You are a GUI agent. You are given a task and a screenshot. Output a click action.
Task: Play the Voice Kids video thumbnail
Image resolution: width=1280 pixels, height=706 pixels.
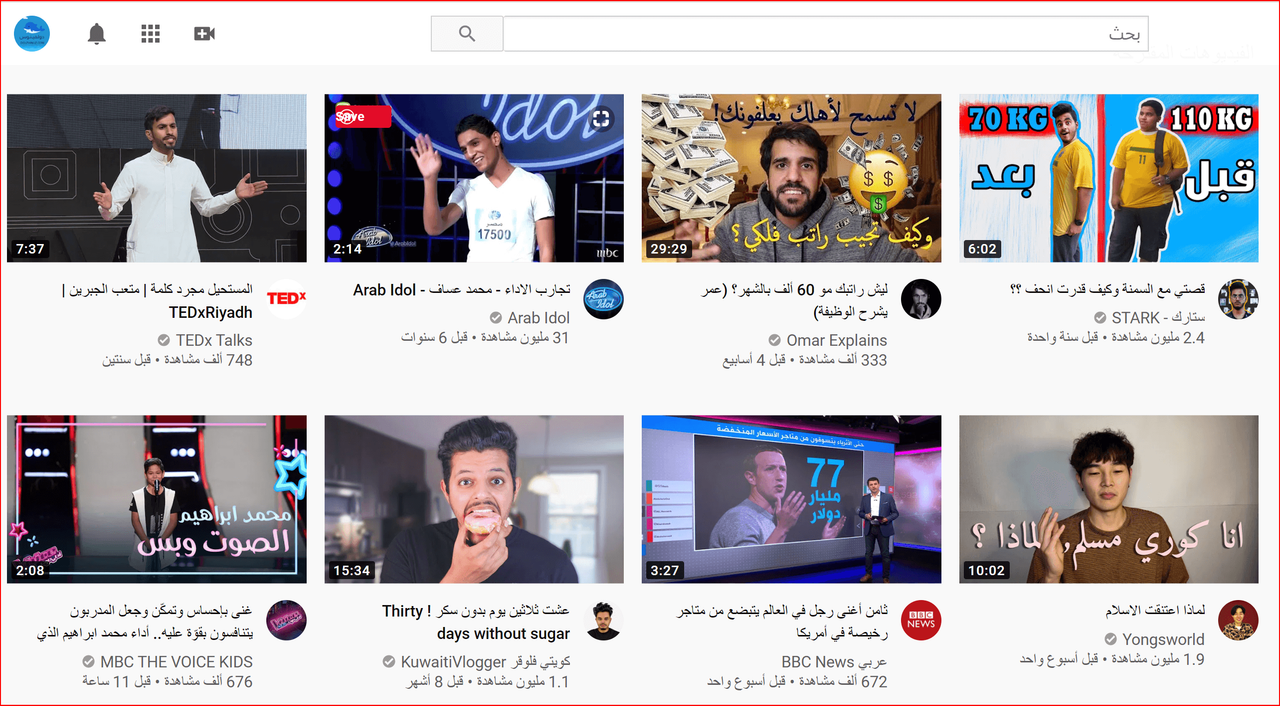pos(157,499)
